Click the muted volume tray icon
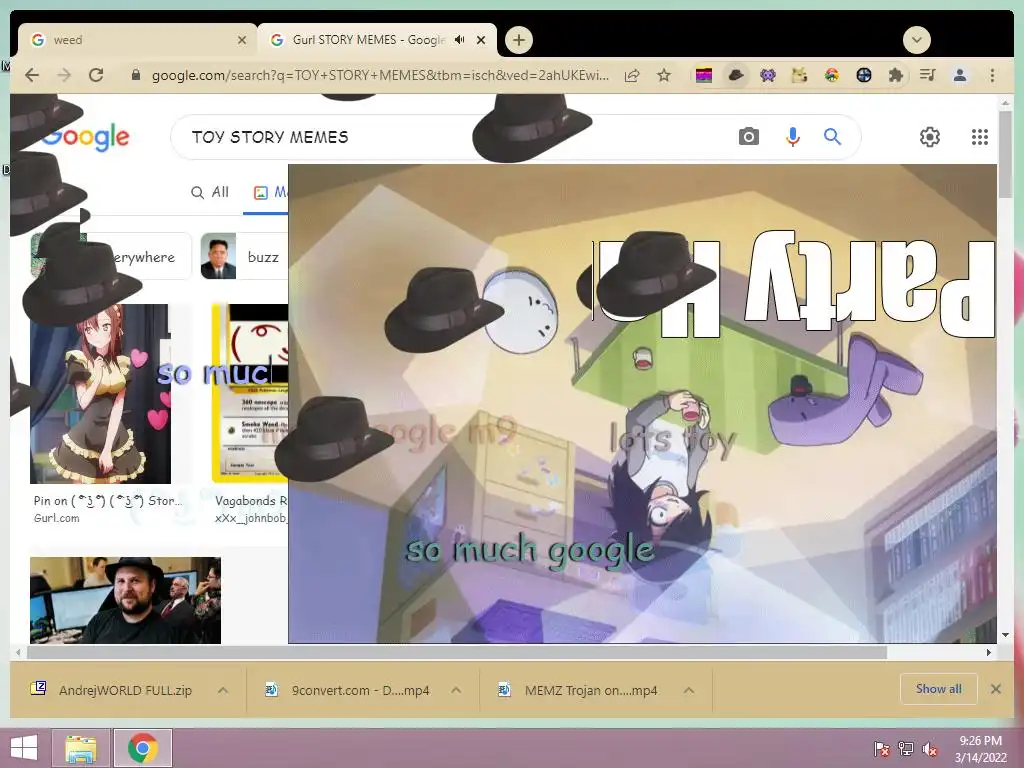Image resolution: width=1024 pixels, height=768 pixels. click(x=930, y=749)
